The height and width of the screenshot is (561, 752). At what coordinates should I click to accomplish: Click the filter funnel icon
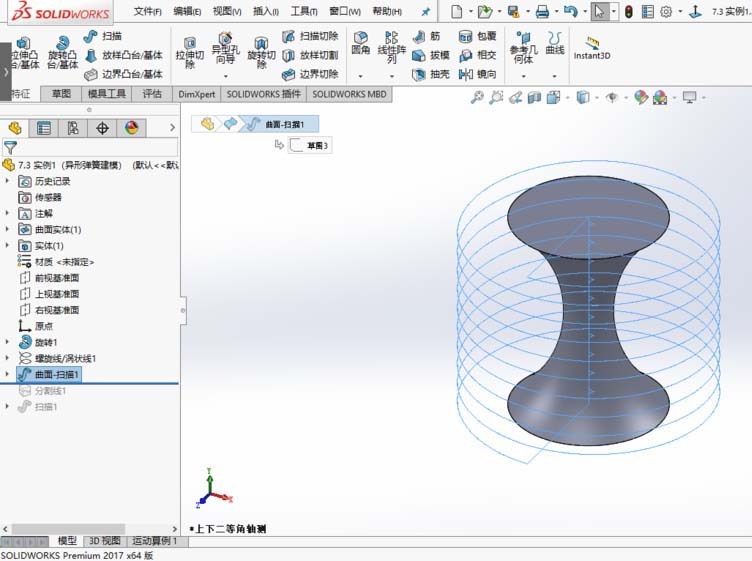point(10,147)
